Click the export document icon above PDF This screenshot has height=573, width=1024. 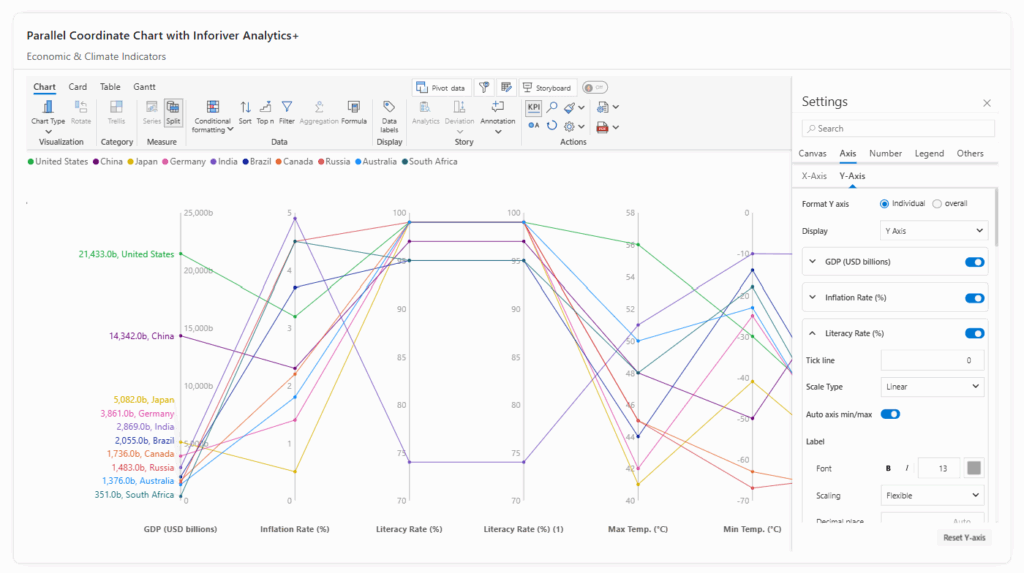point(602,107)
